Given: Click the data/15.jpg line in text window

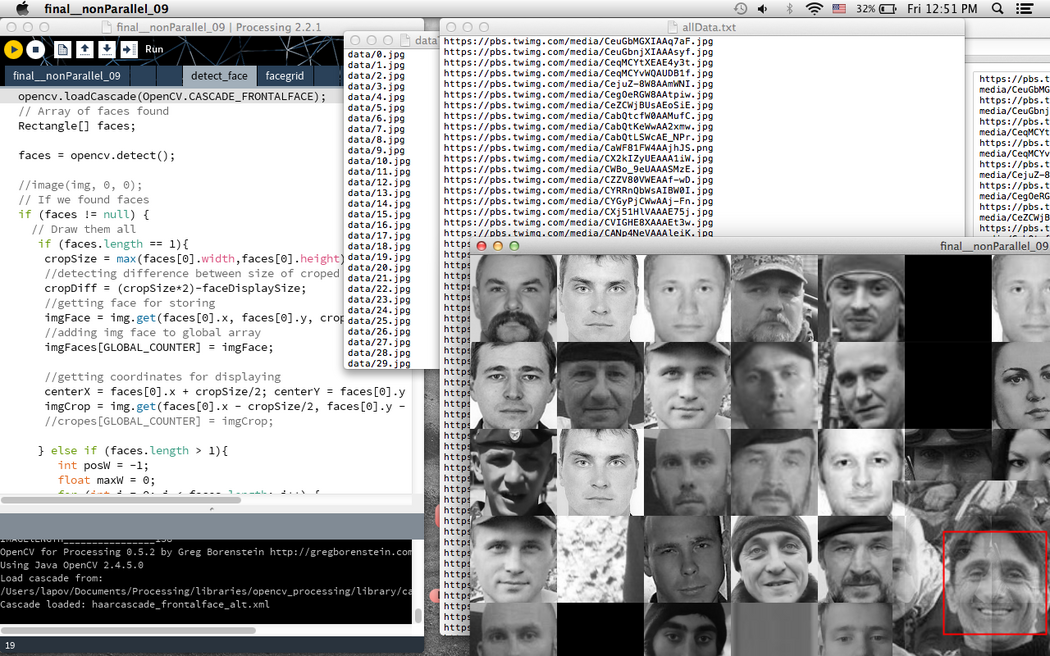Looking at the screenshot, I should (x=379, y=215).
